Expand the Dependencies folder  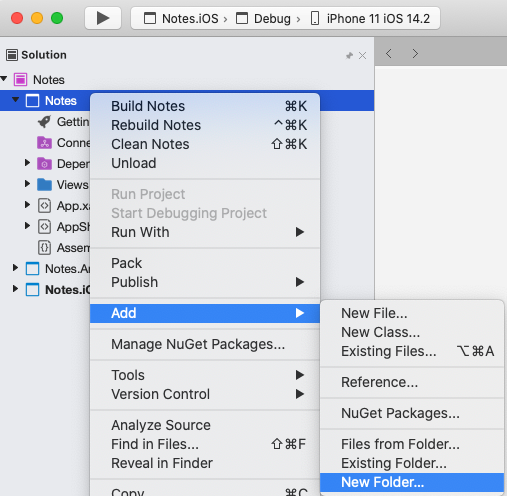pyautogui.click(x=27, y=163)
